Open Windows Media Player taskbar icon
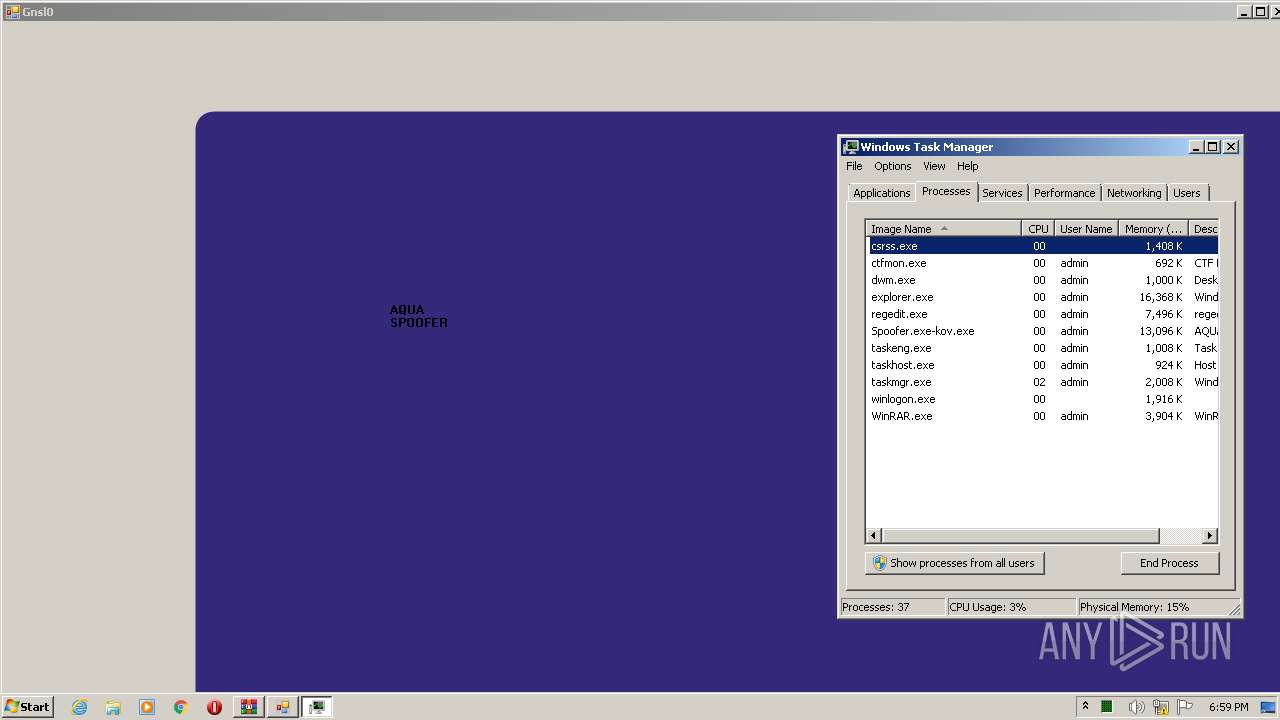Image resolution: width=1280 pixels, height=720 pixels. click(x=147, y=707)
